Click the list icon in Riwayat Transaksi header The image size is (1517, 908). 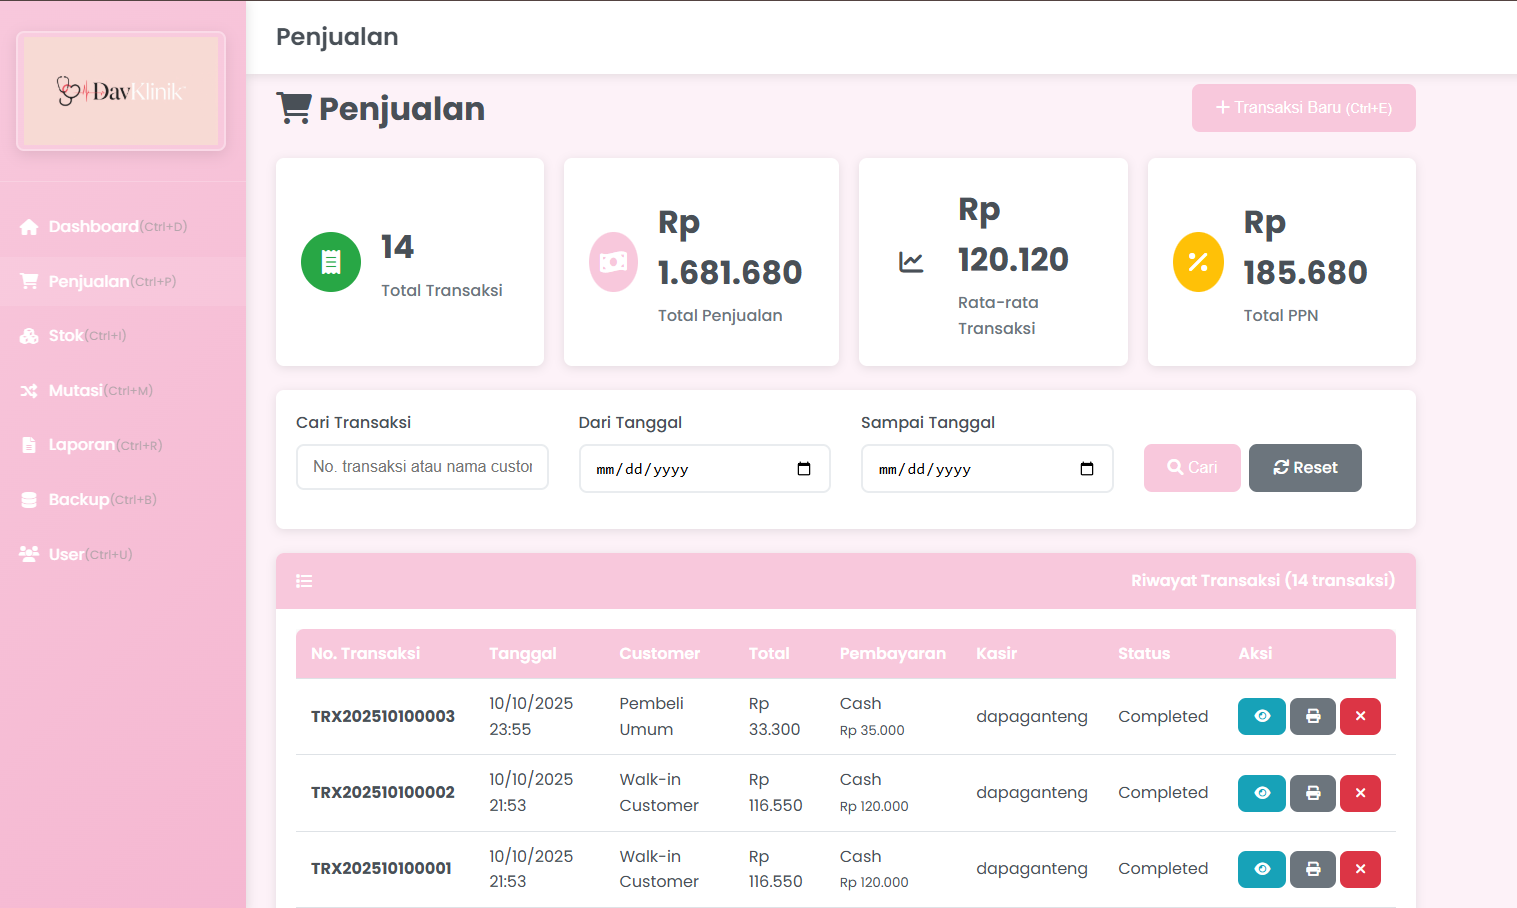point(304,581)
